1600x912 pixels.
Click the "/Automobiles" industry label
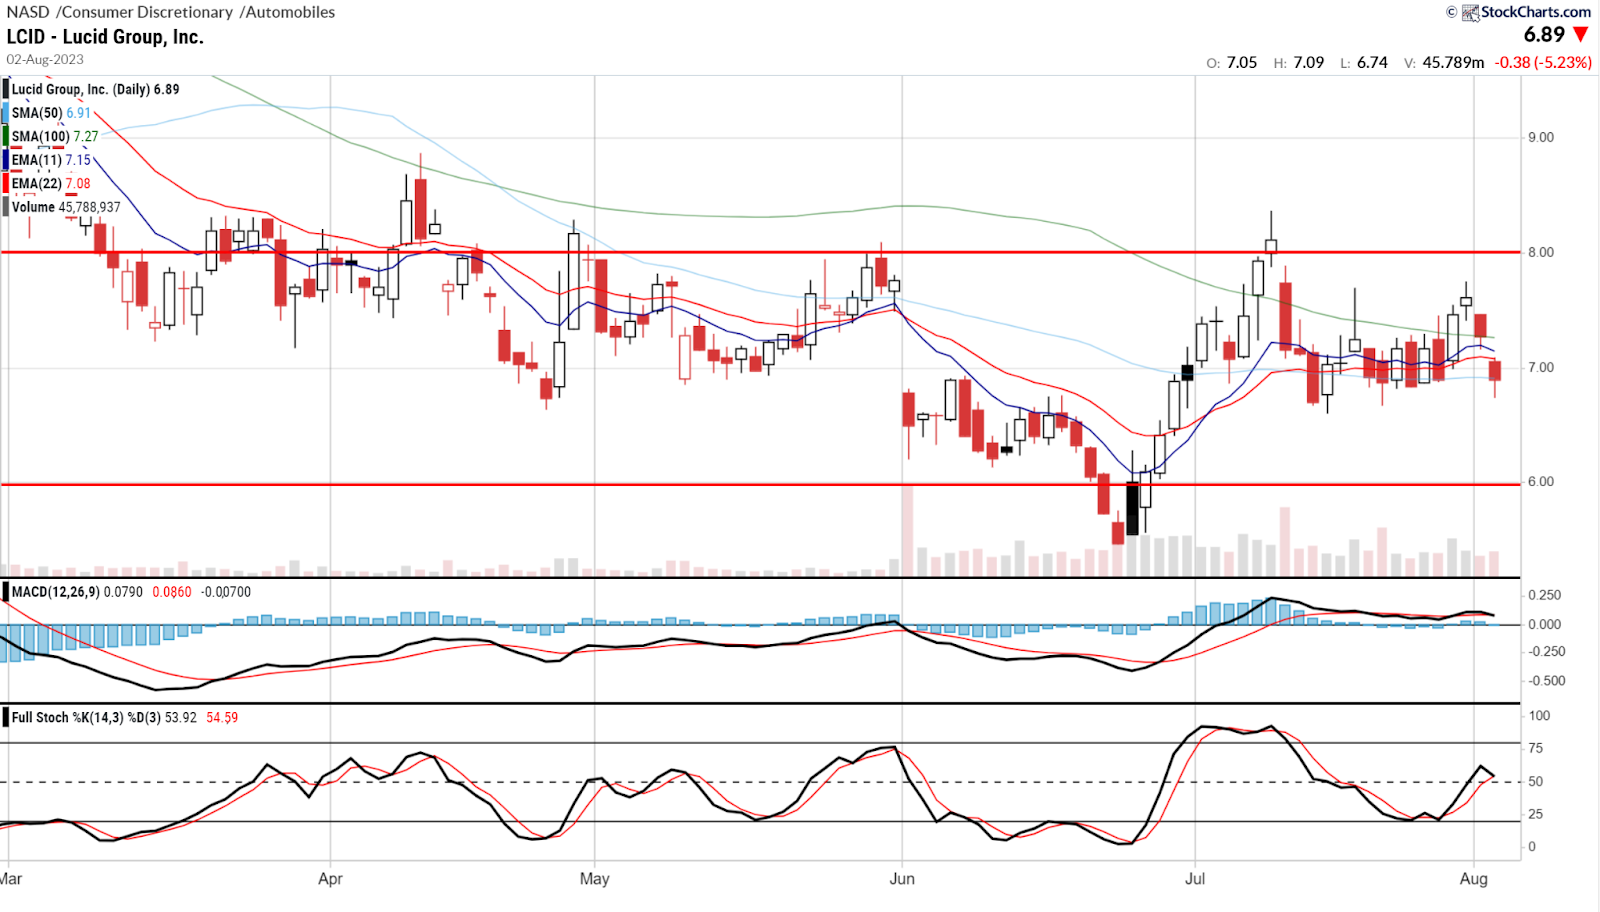(x=287, y=12)
